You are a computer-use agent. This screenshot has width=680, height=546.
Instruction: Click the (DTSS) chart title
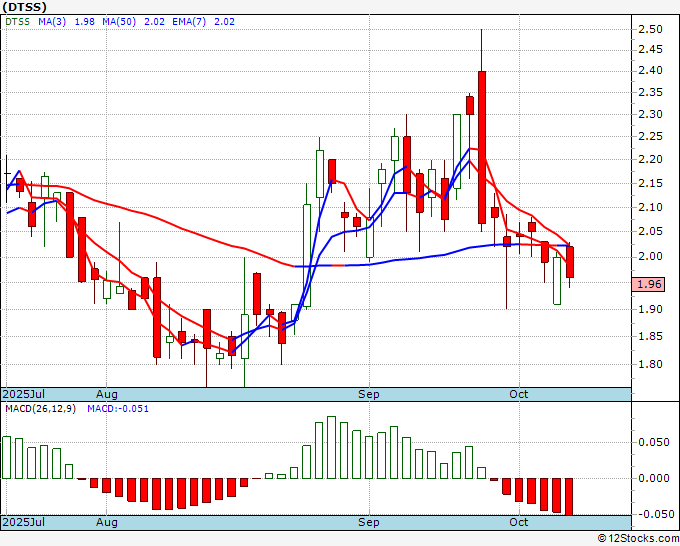click(x=24, y=7)
